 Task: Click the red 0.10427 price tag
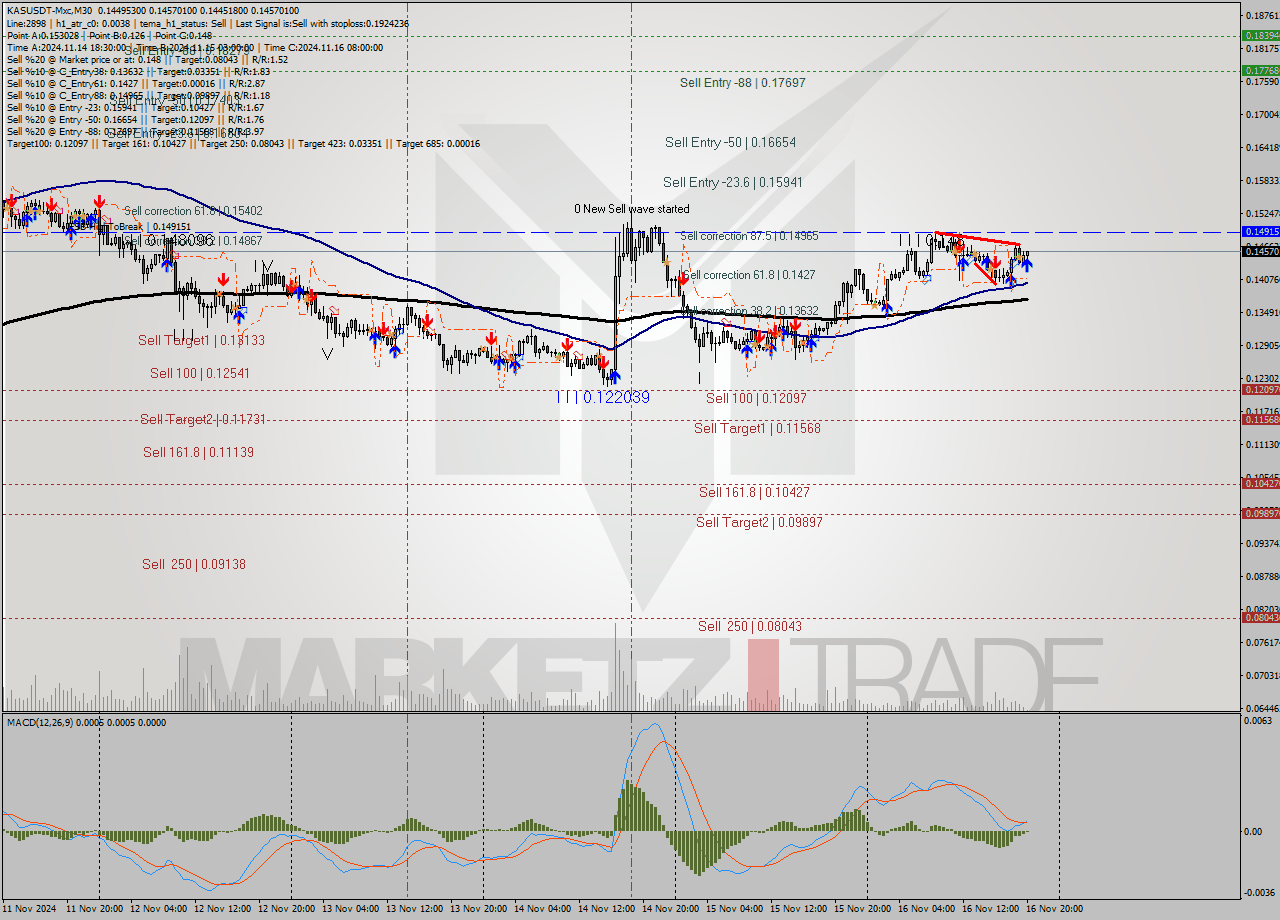coord(1260,483)
